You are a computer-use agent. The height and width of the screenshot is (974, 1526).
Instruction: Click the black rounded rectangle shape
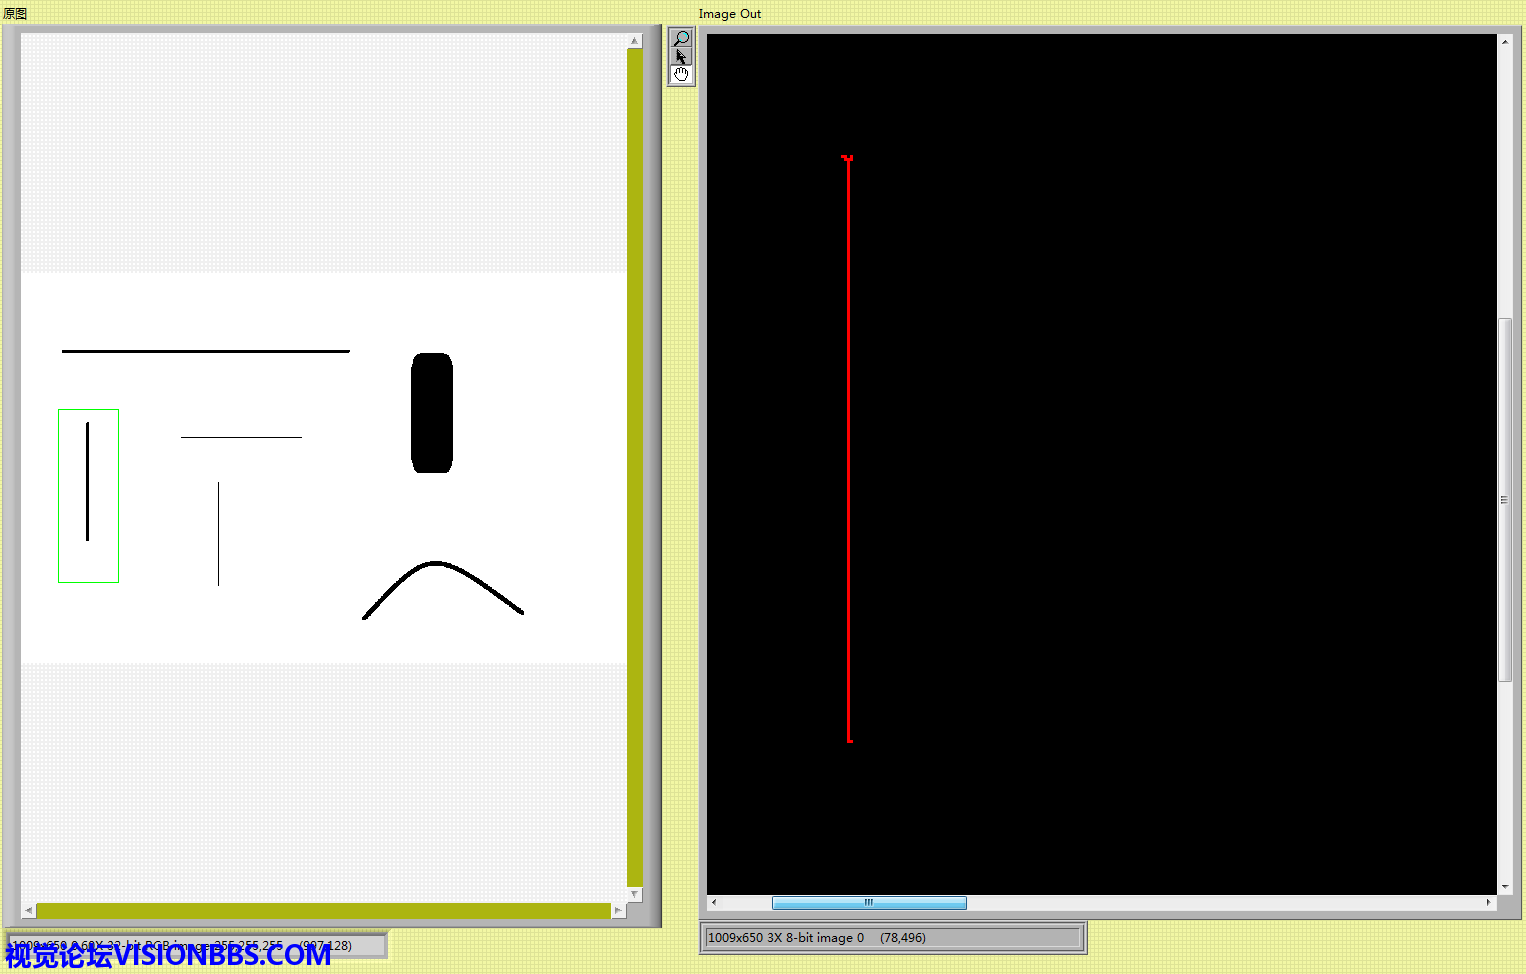pos(432,412)
